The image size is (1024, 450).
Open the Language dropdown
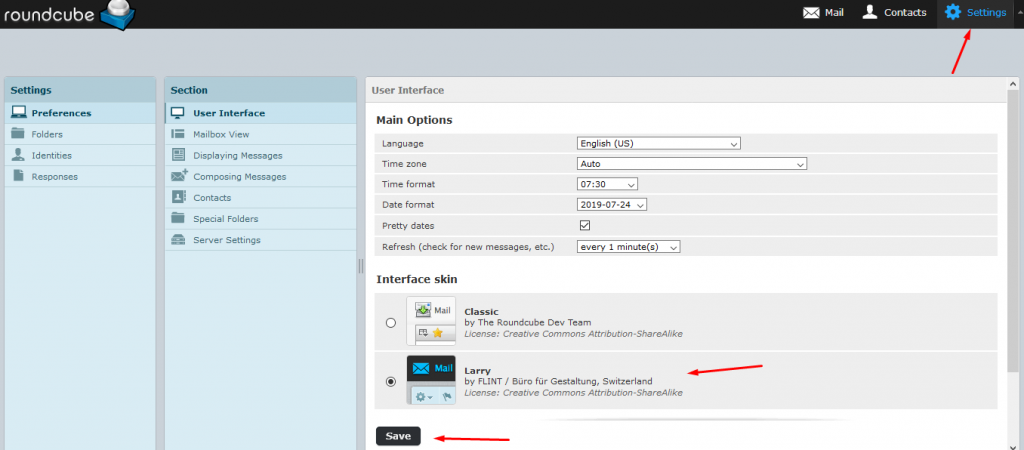(x=658, y=143)
